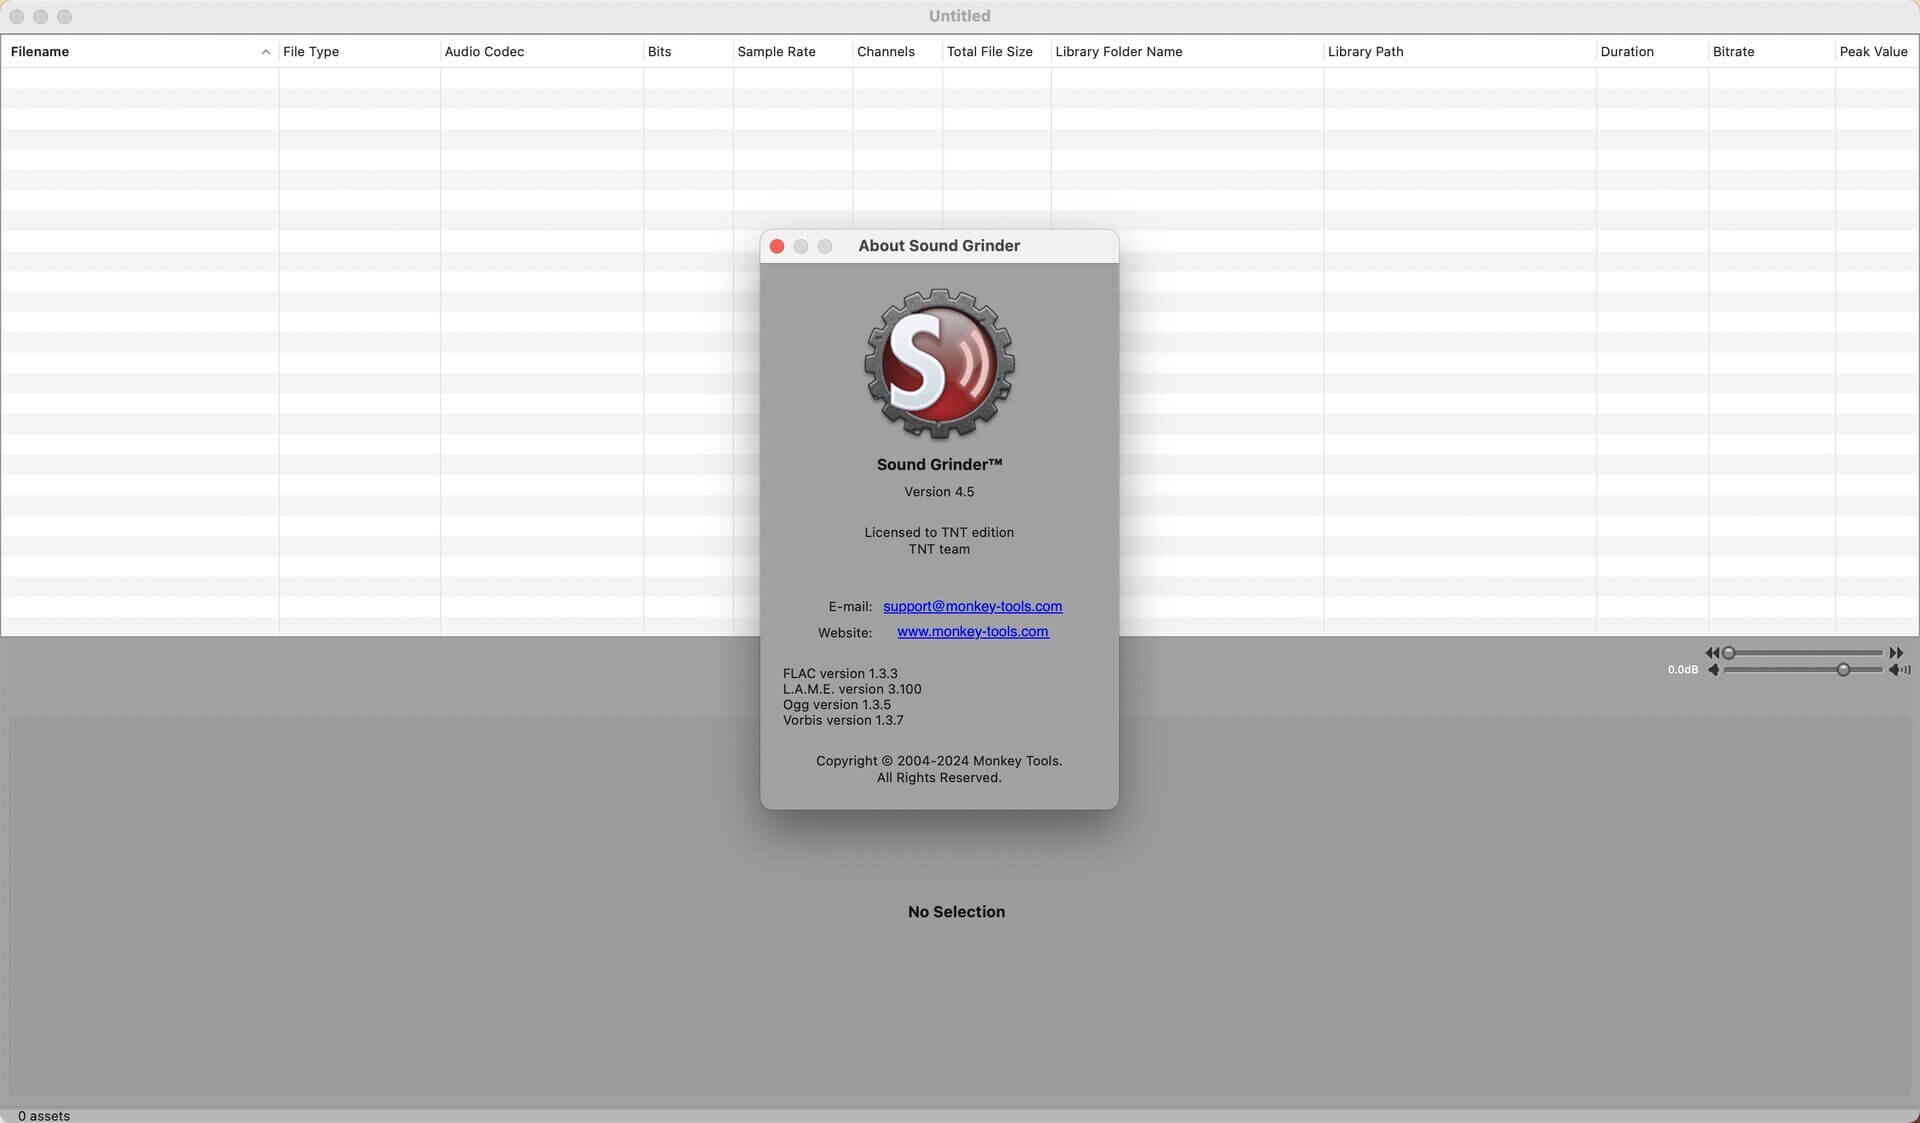Click the playback position slider knob
This screenshot has height=1123, width=1920.
[1728, 653]
